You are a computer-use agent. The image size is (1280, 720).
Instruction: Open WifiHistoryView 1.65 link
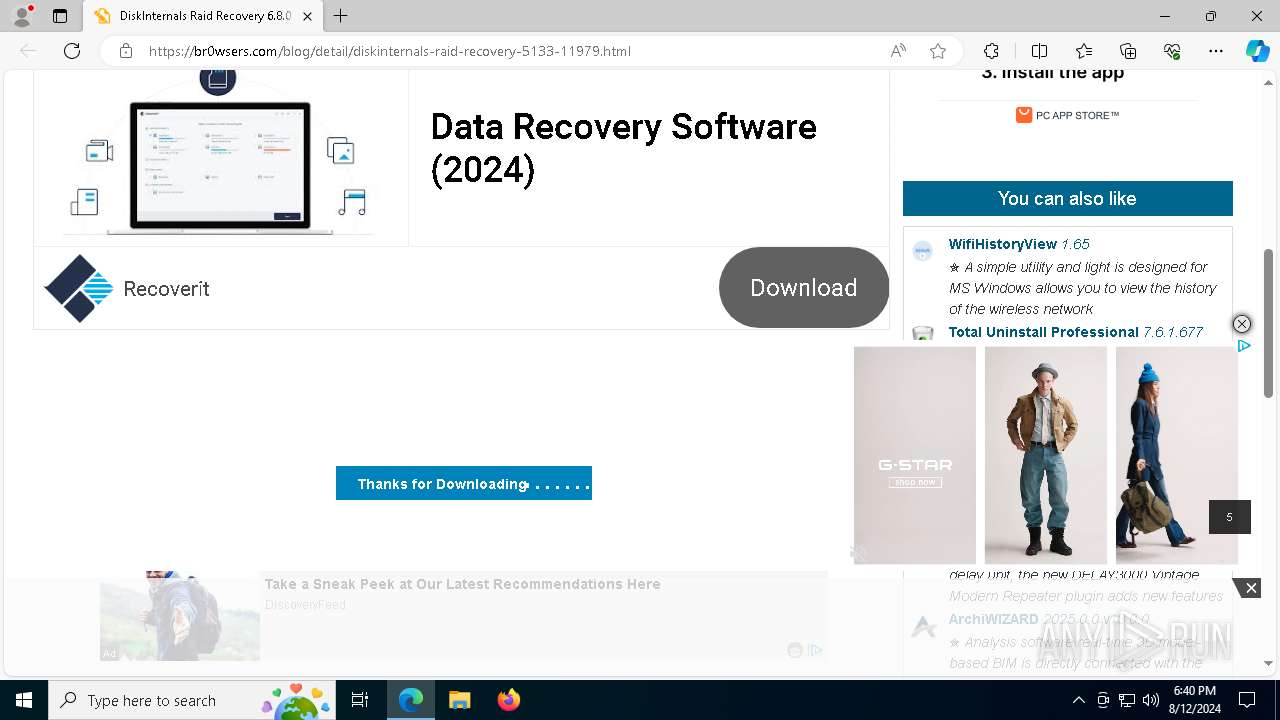click(1019, 244)
